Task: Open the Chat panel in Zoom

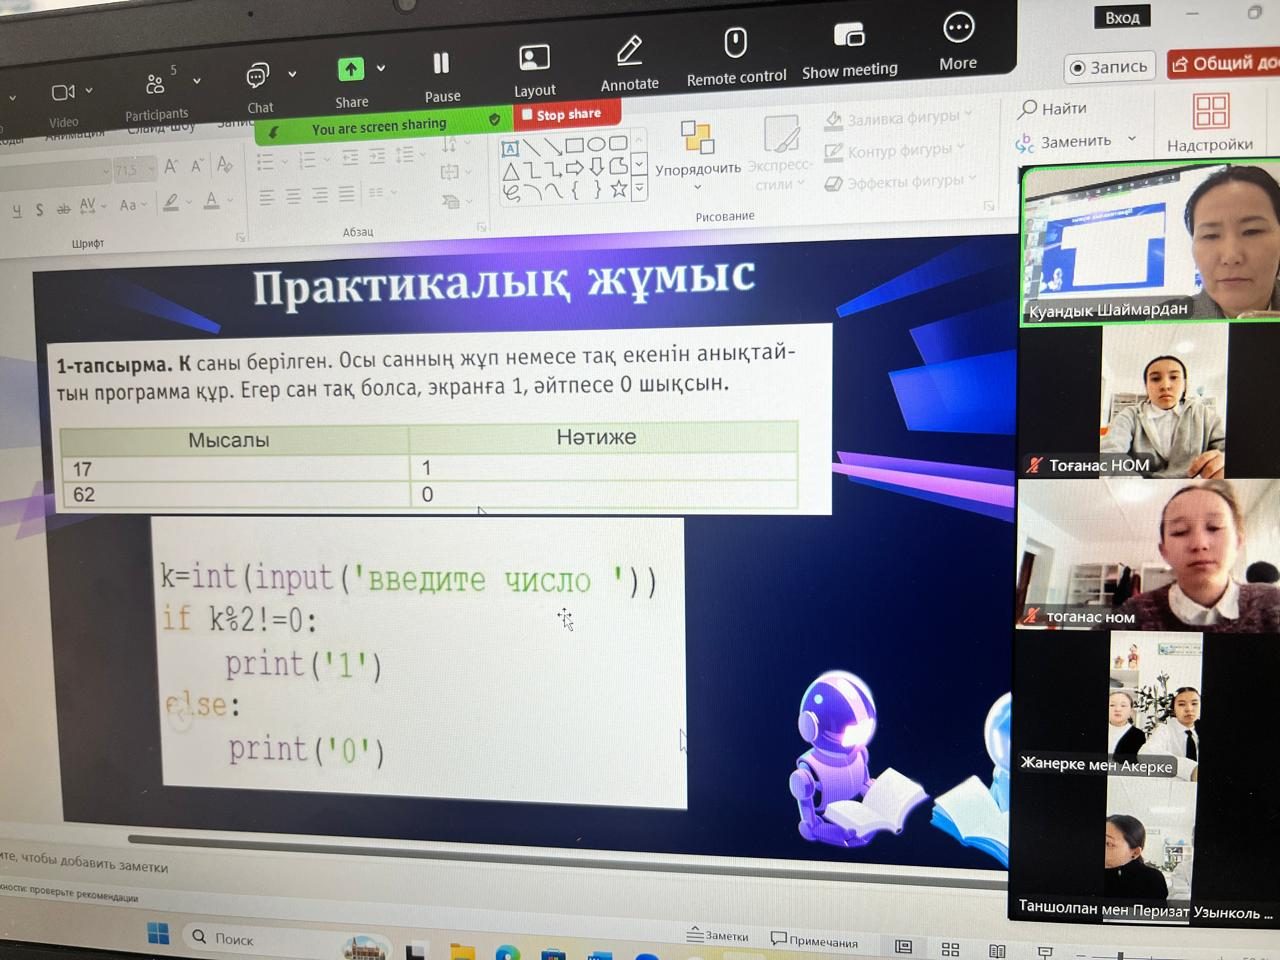Action: coord(258,78)
